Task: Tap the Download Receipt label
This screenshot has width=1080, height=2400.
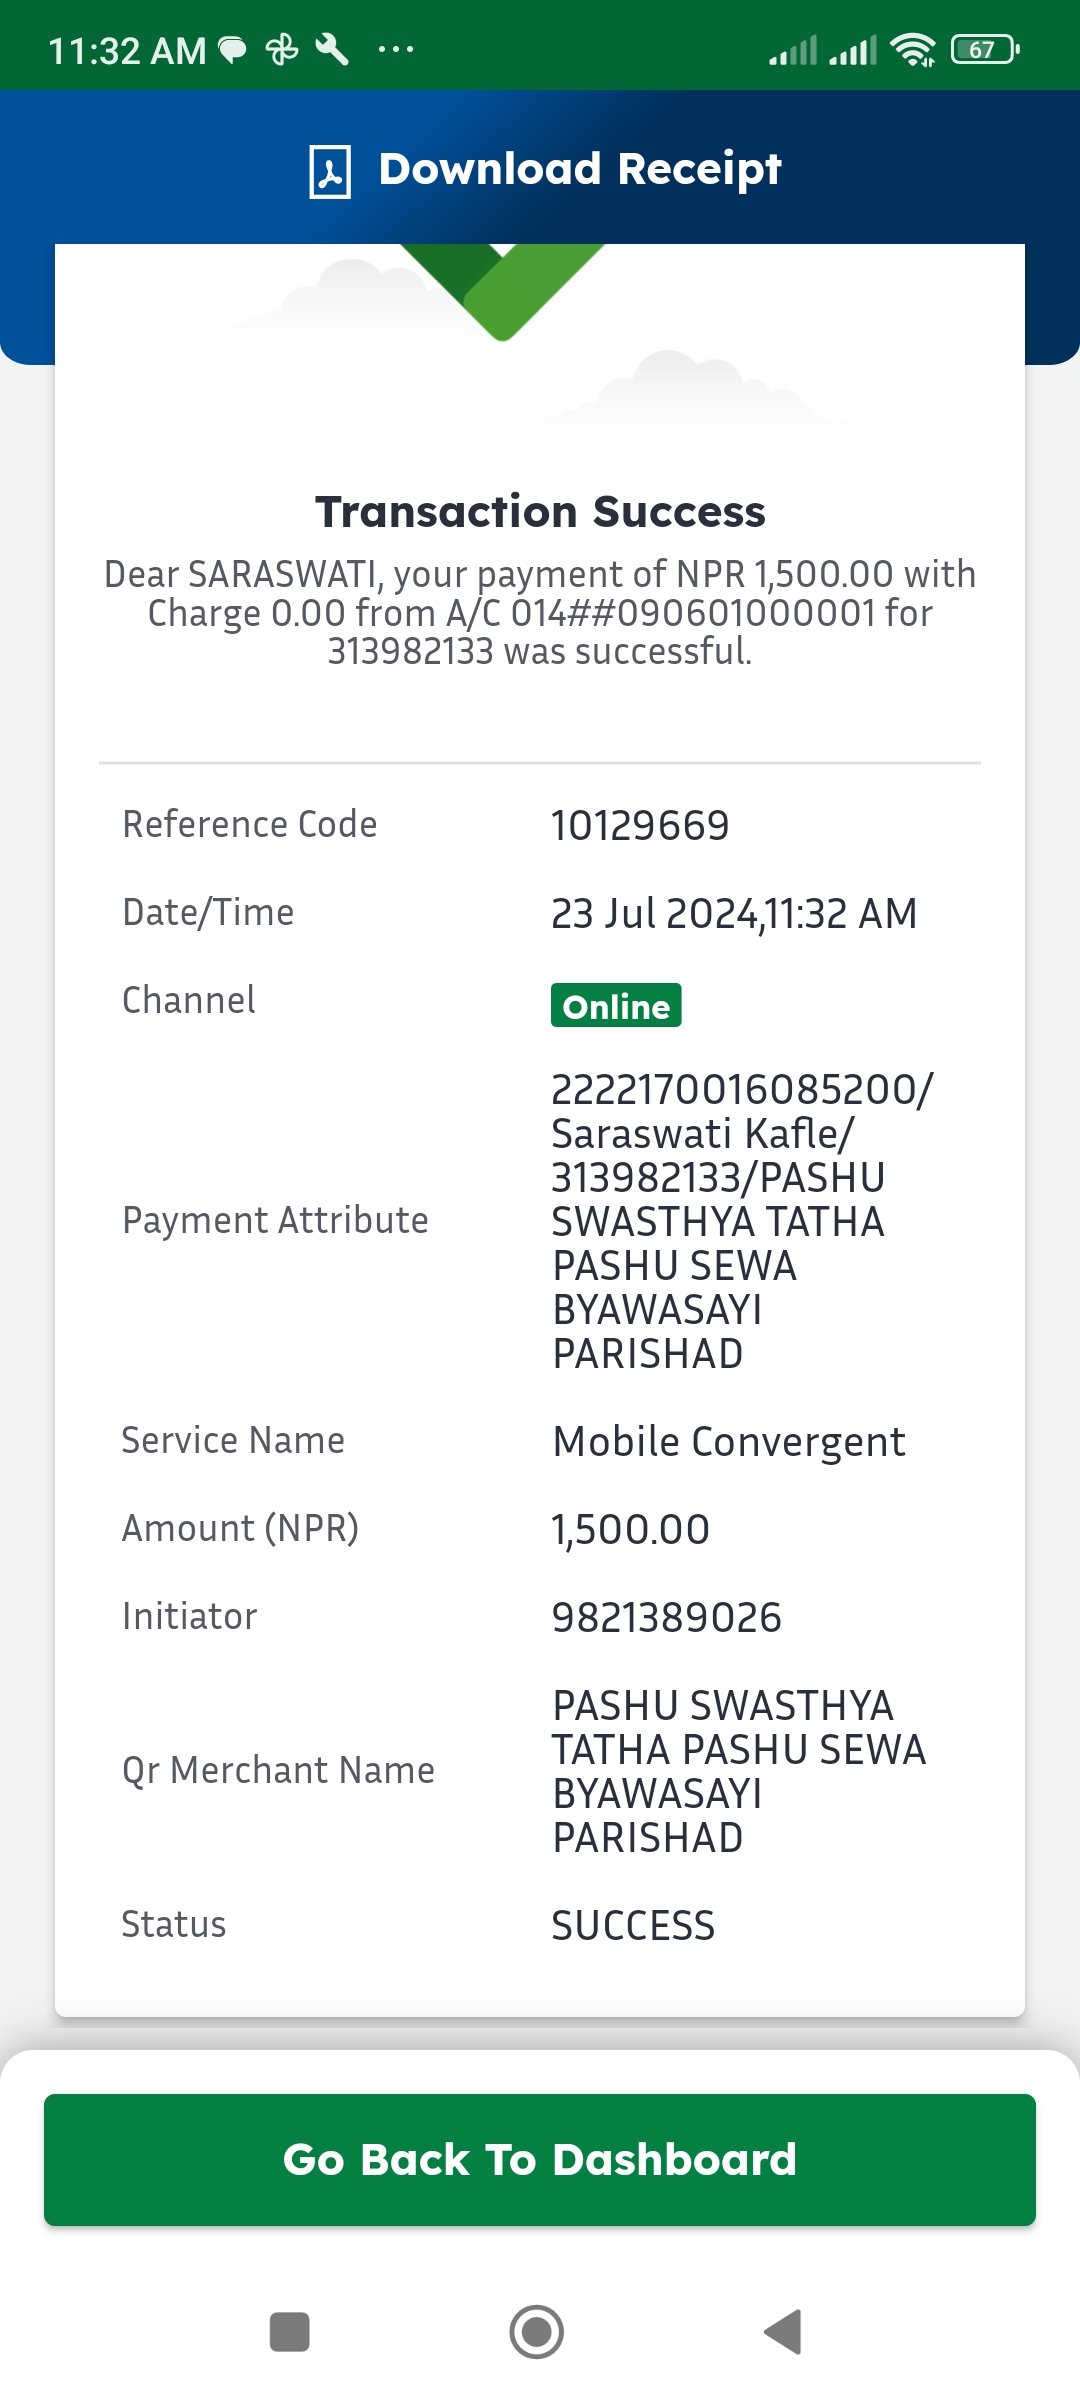Action: pyautogui.click(x=580, y=170)
